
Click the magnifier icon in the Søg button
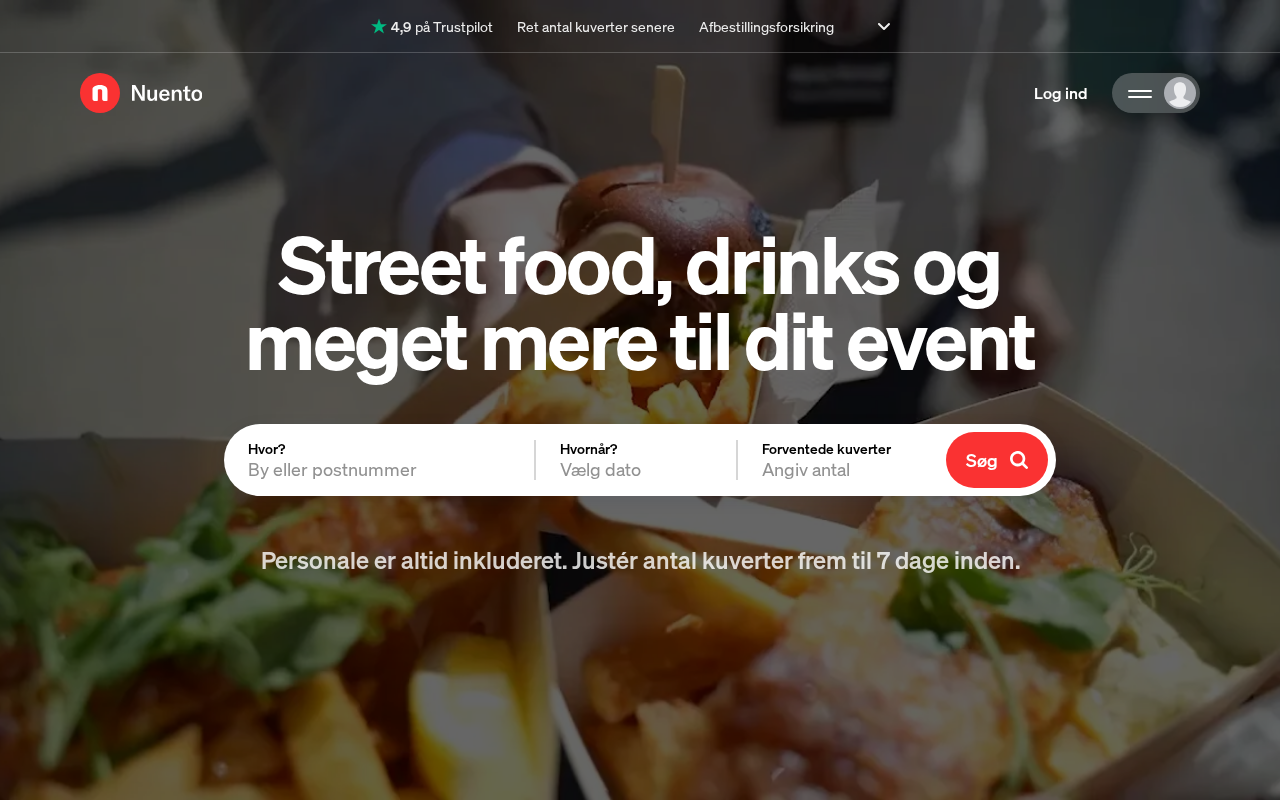[1019, 460]
